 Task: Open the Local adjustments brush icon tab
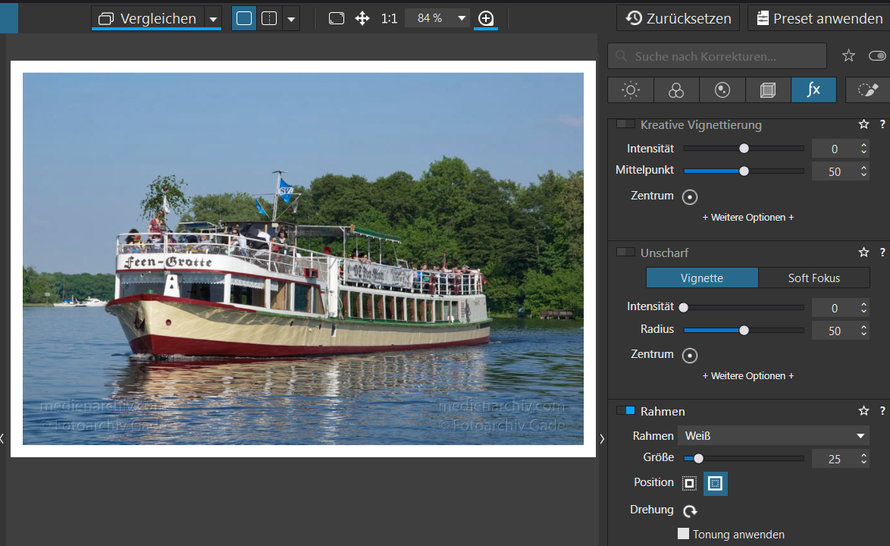click(x=868, y=90)
